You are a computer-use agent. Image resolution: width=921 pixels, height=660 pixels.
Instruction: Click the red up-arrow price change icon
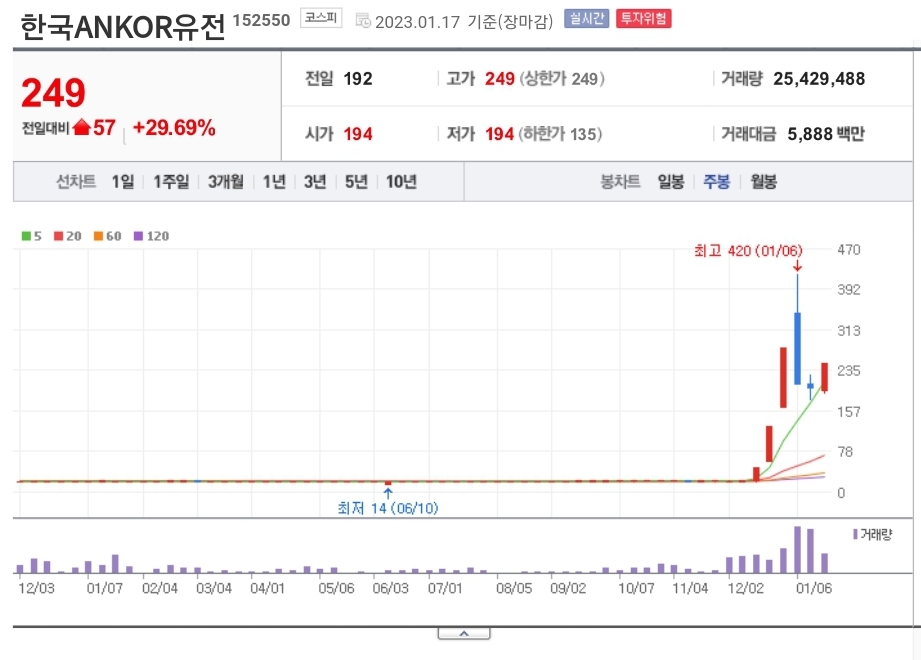(82, 127)
